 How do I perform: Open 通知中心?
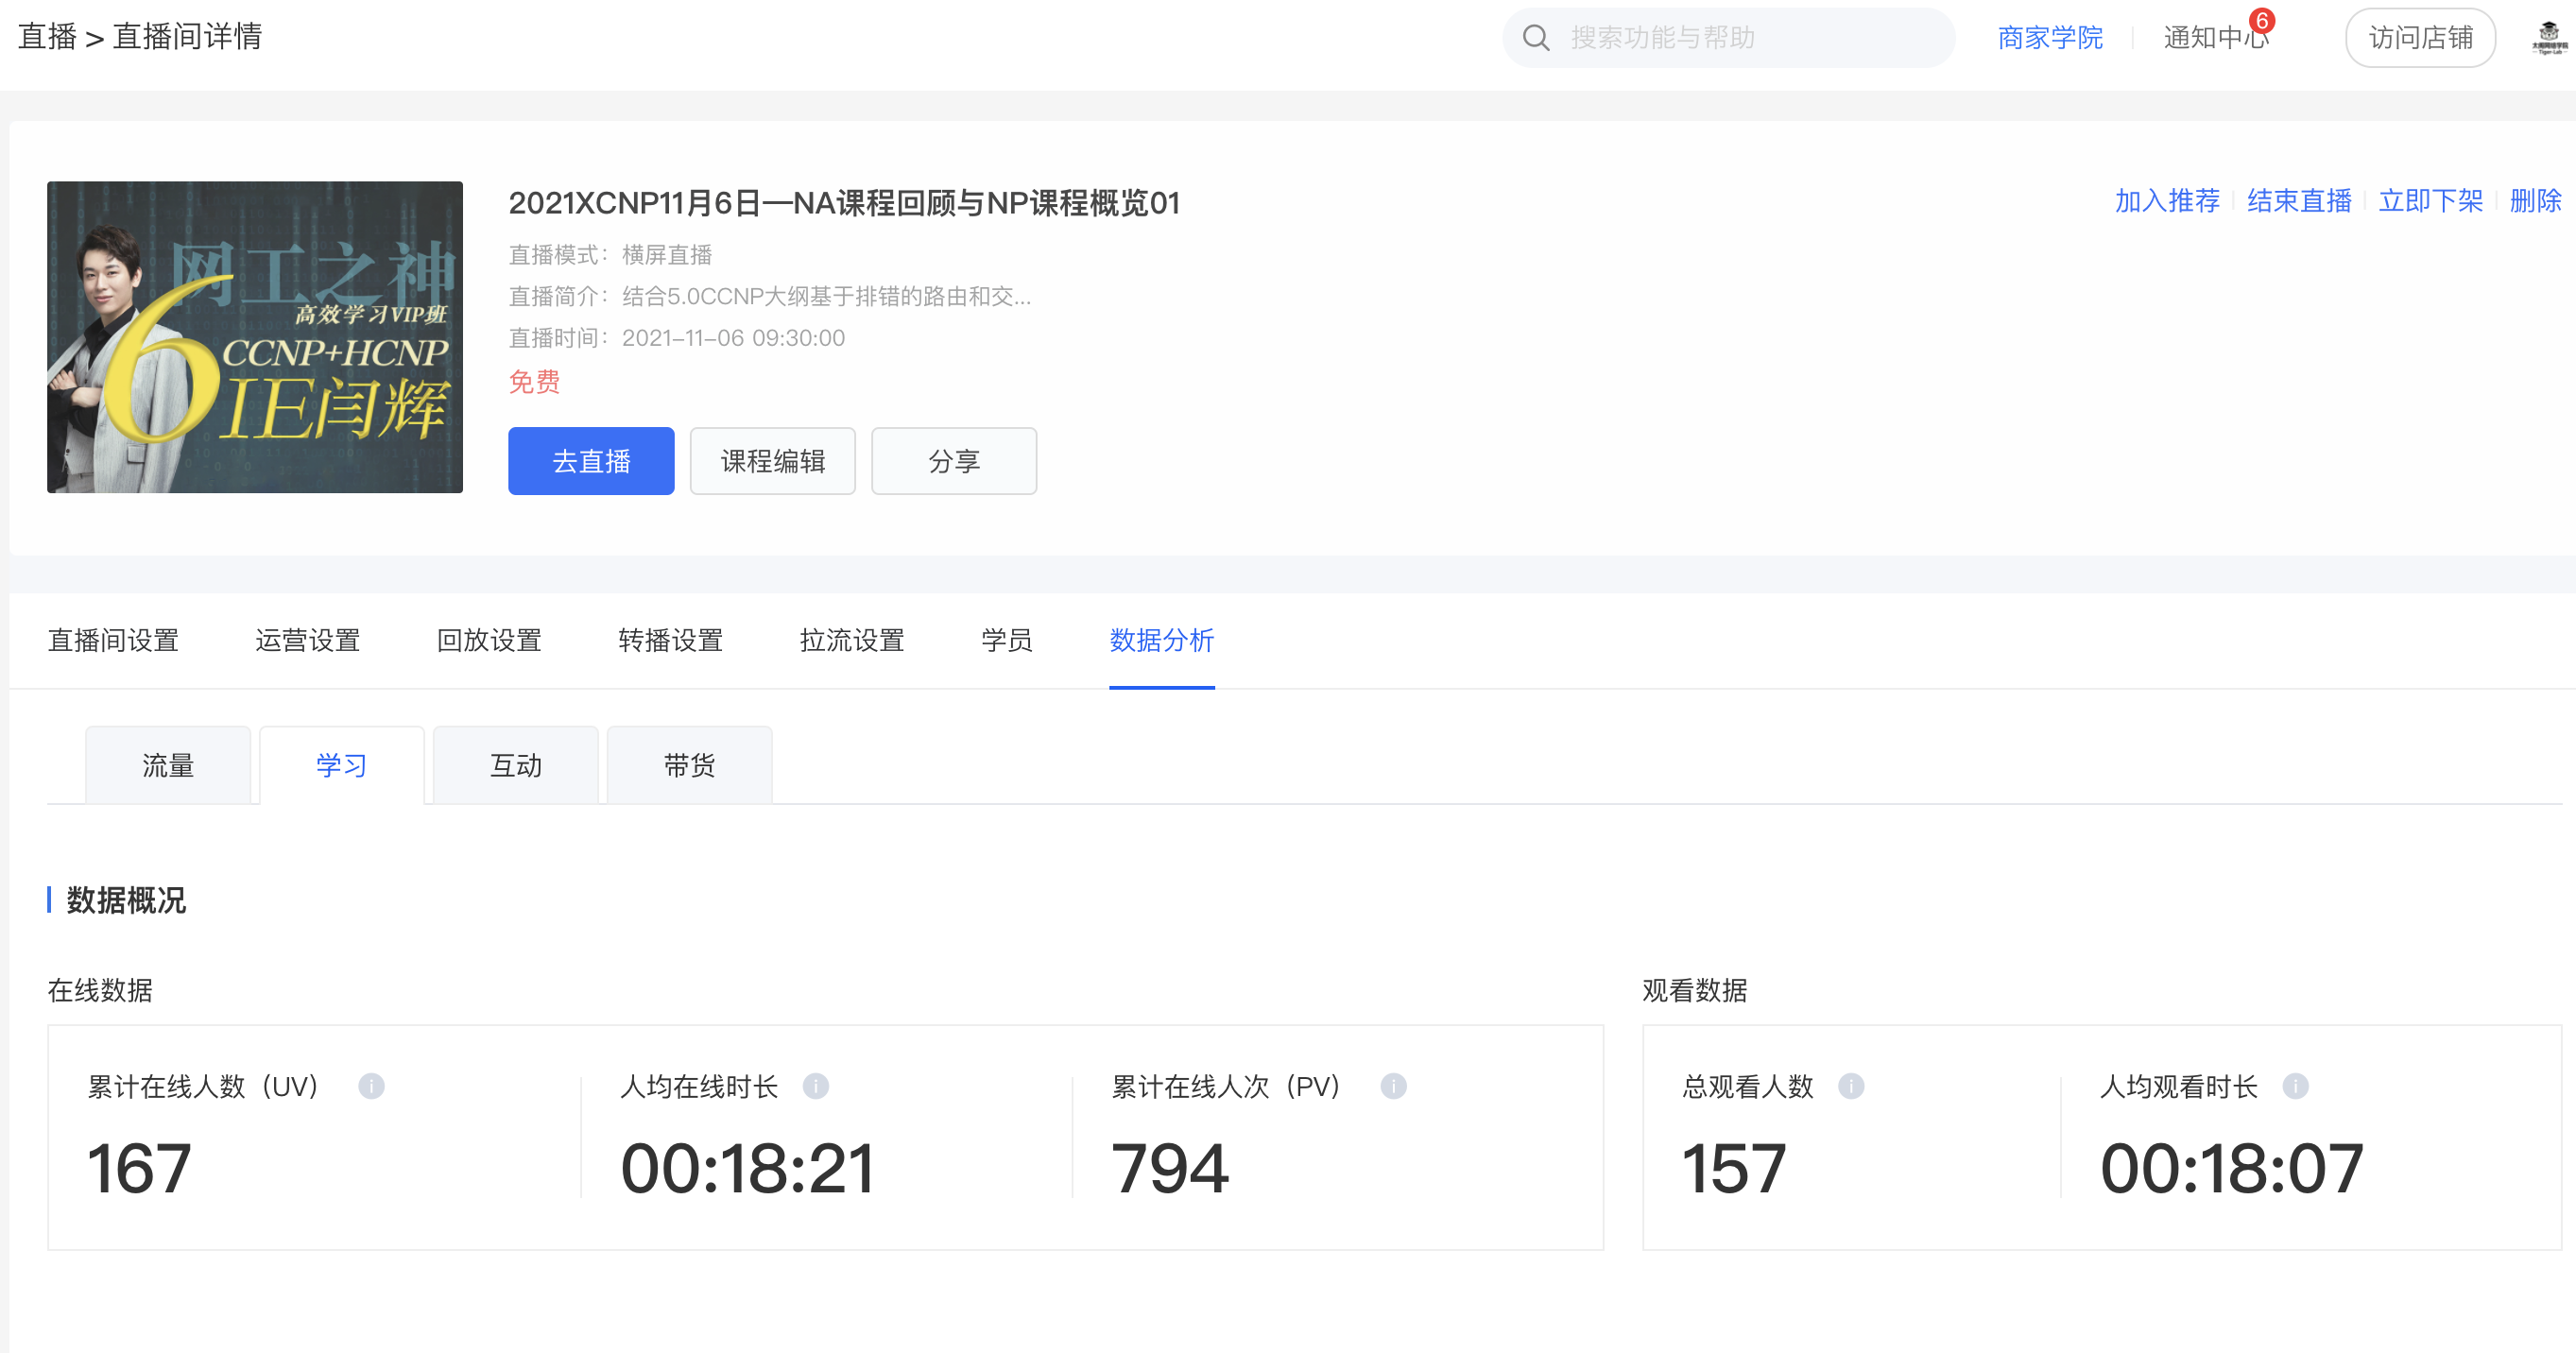2216,38
